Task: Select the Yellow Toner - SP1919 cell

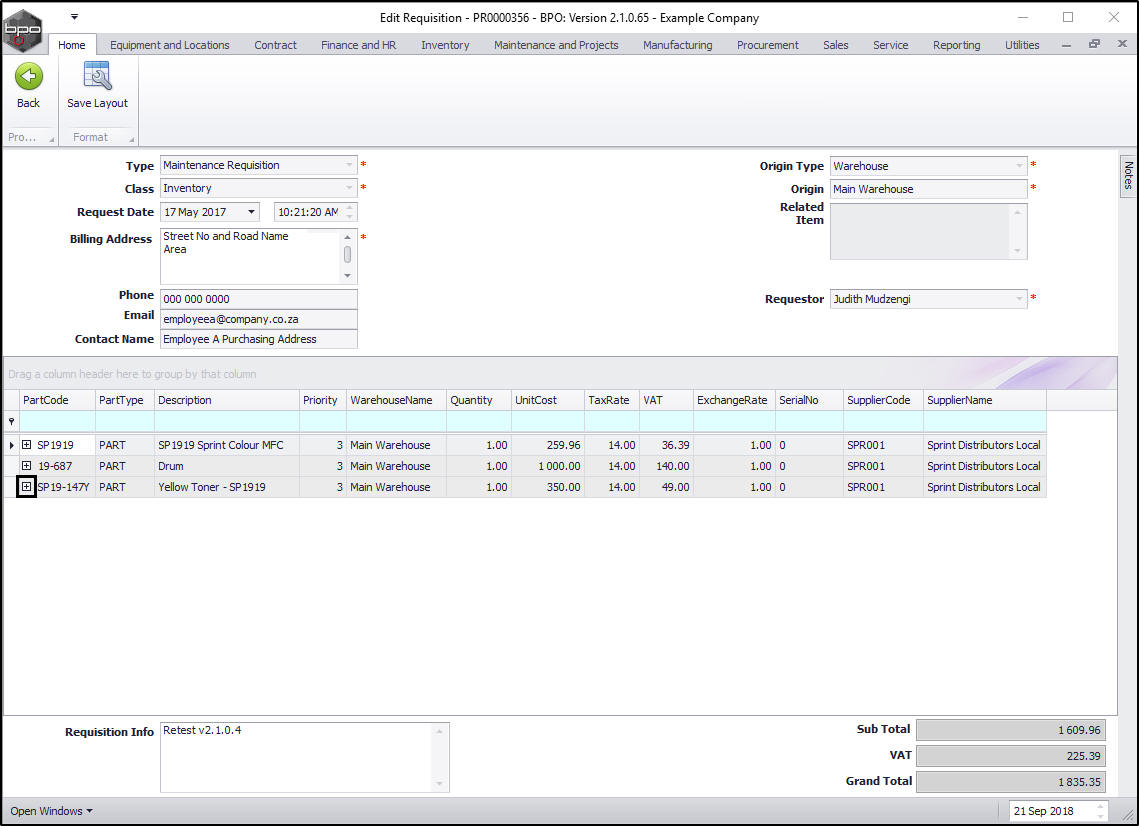Action: click(227, 487)
